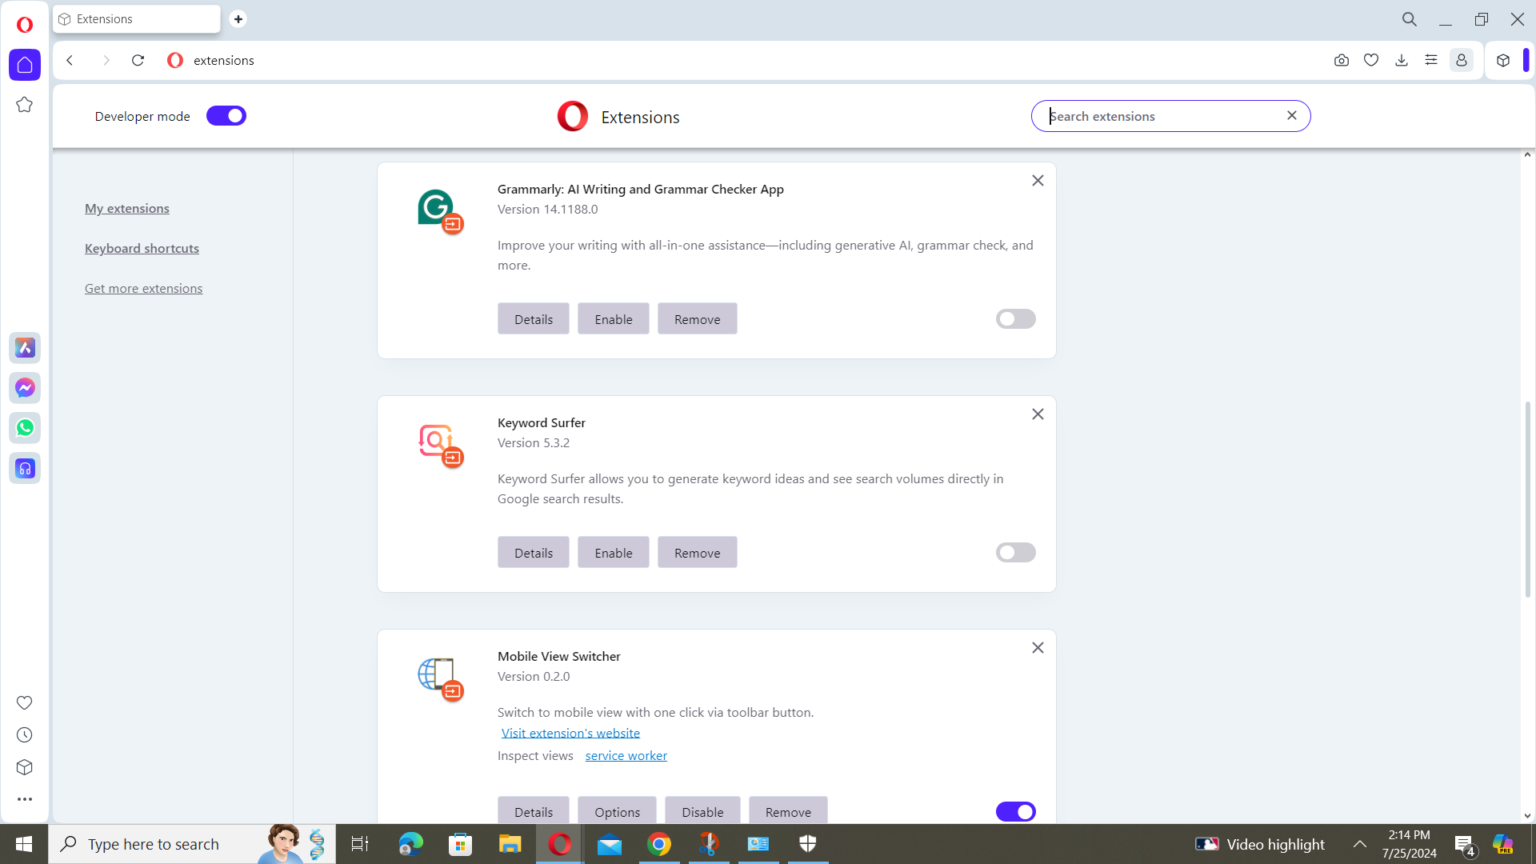Select My extensions in the sidebar

click(x=126, y=208)
